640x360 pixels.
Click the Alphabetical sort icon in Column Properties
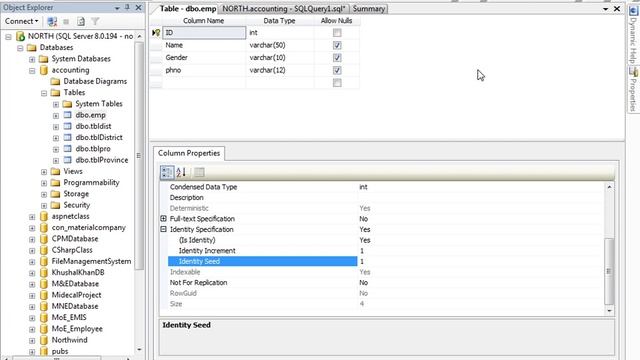(x=181, y=172)
